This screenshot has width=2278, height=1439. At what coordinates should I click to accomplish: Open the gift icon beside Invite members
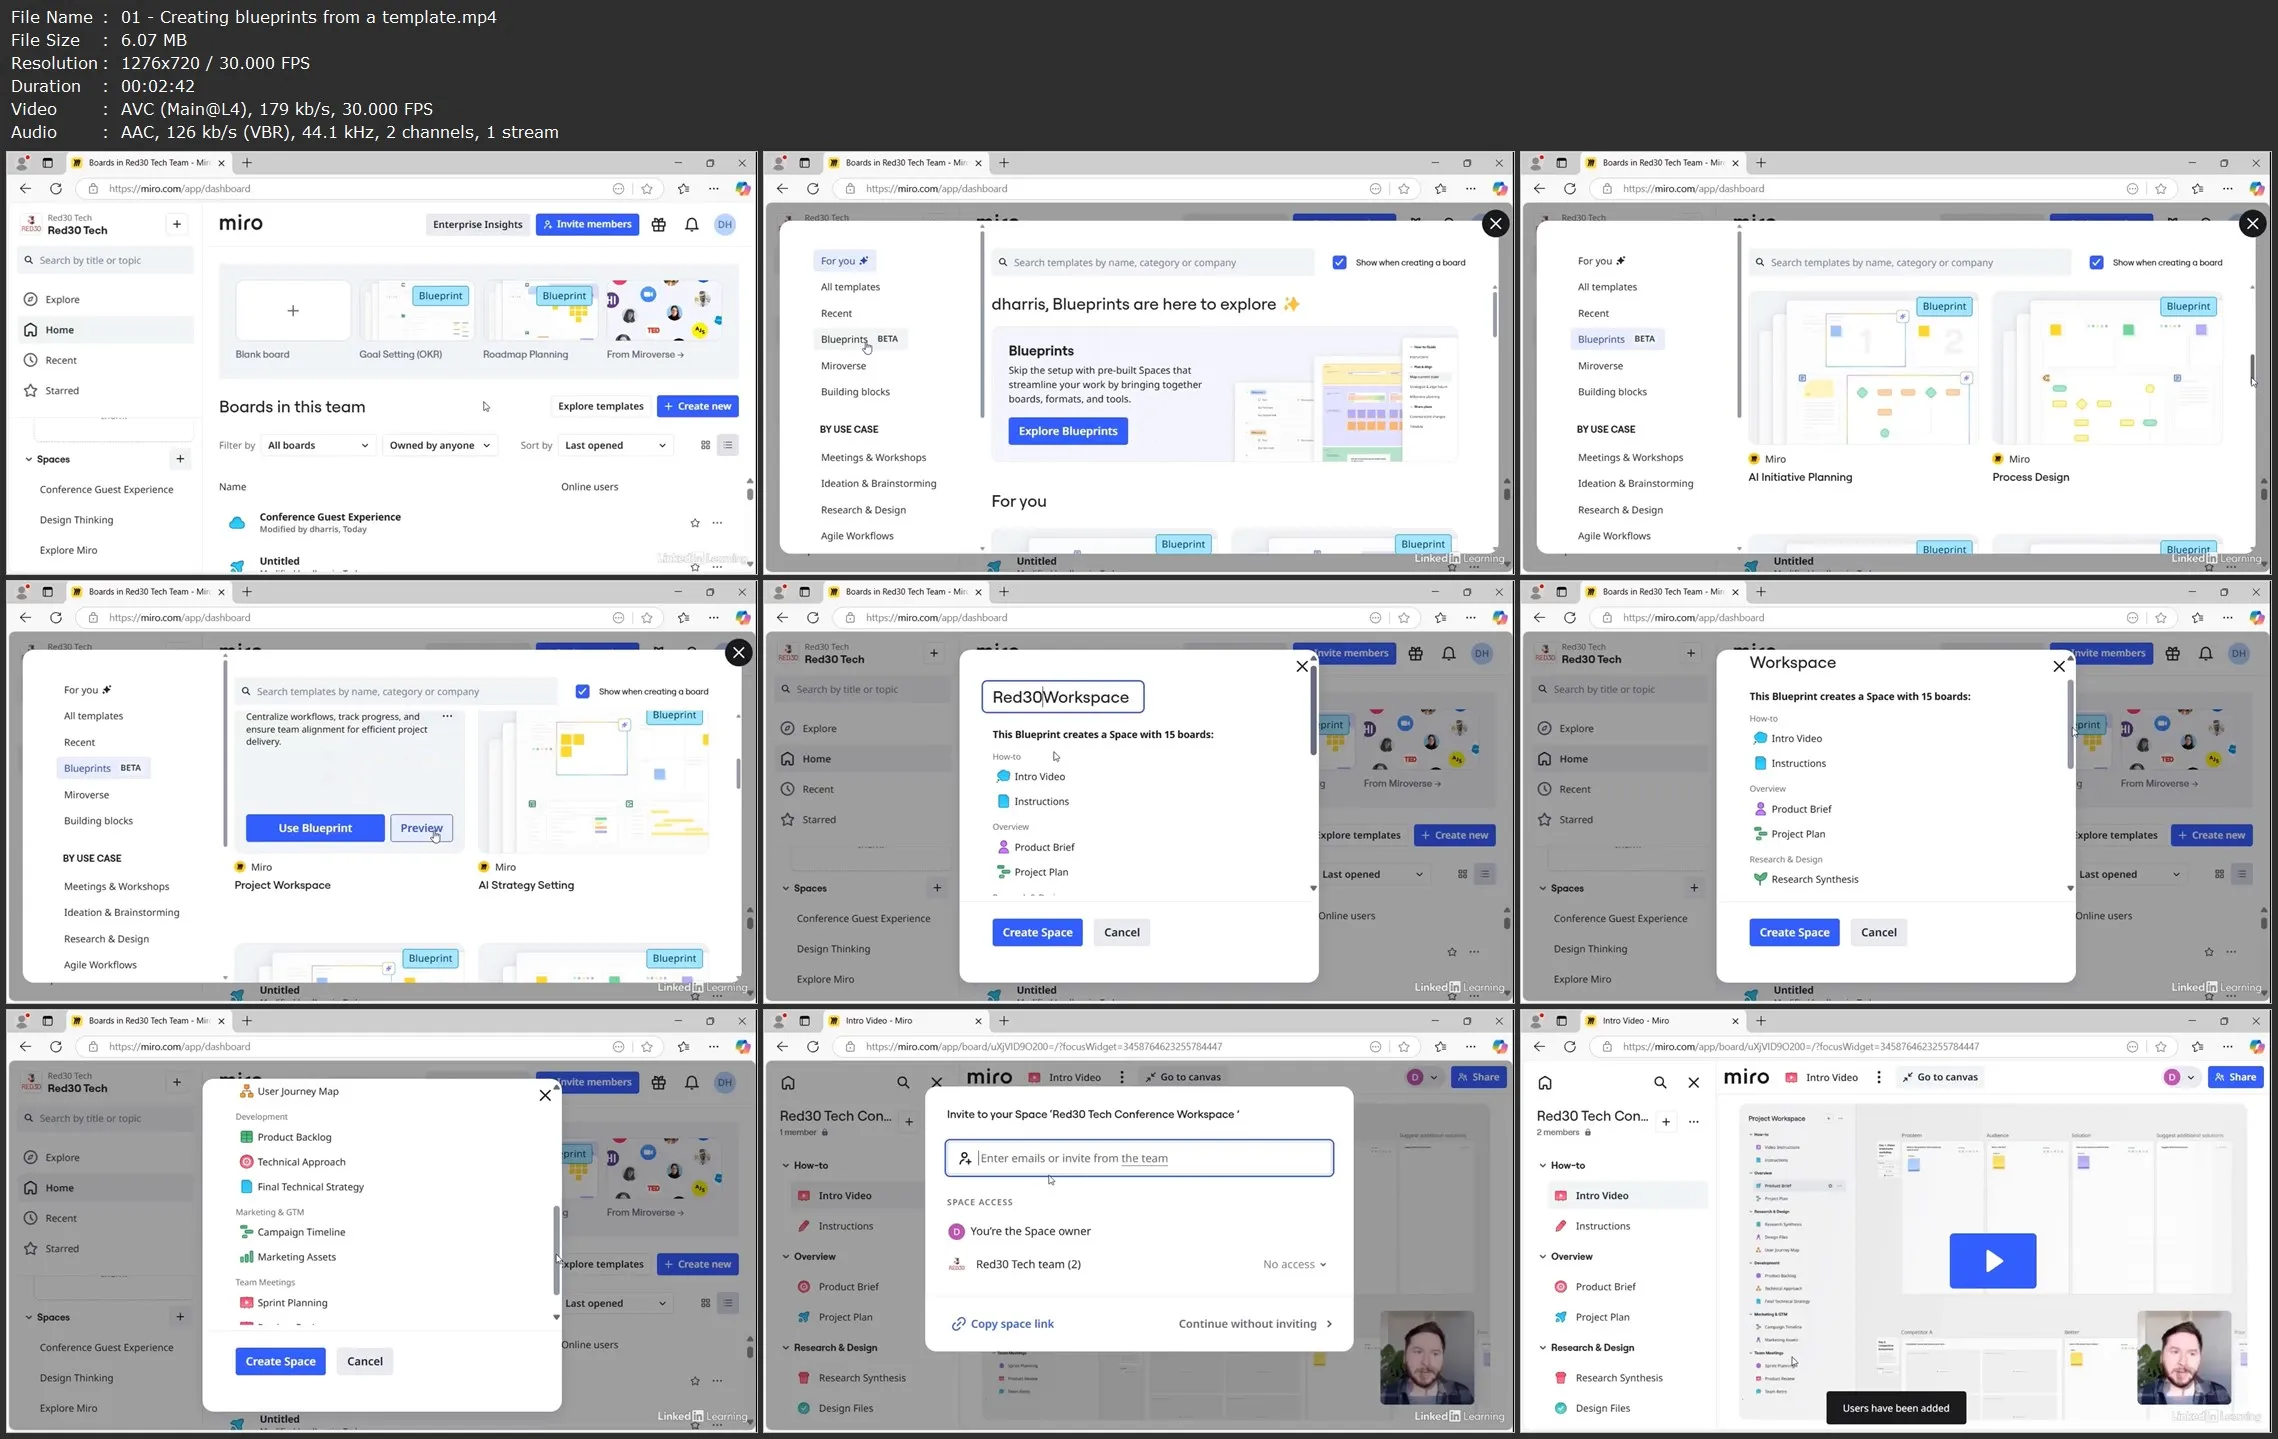click(659, 225)
